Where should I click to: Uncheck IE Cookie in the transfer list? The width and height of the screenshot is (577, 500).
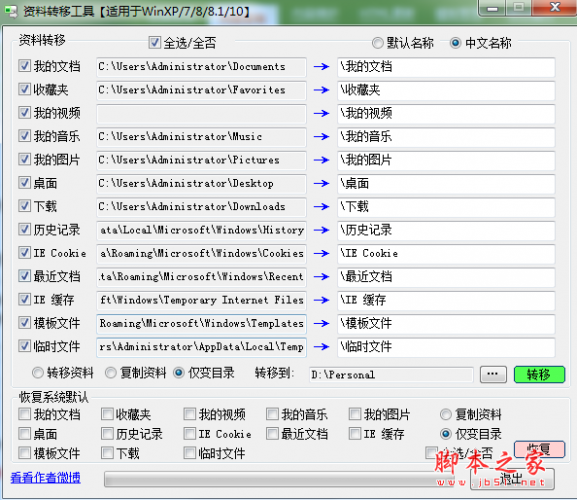24,253
